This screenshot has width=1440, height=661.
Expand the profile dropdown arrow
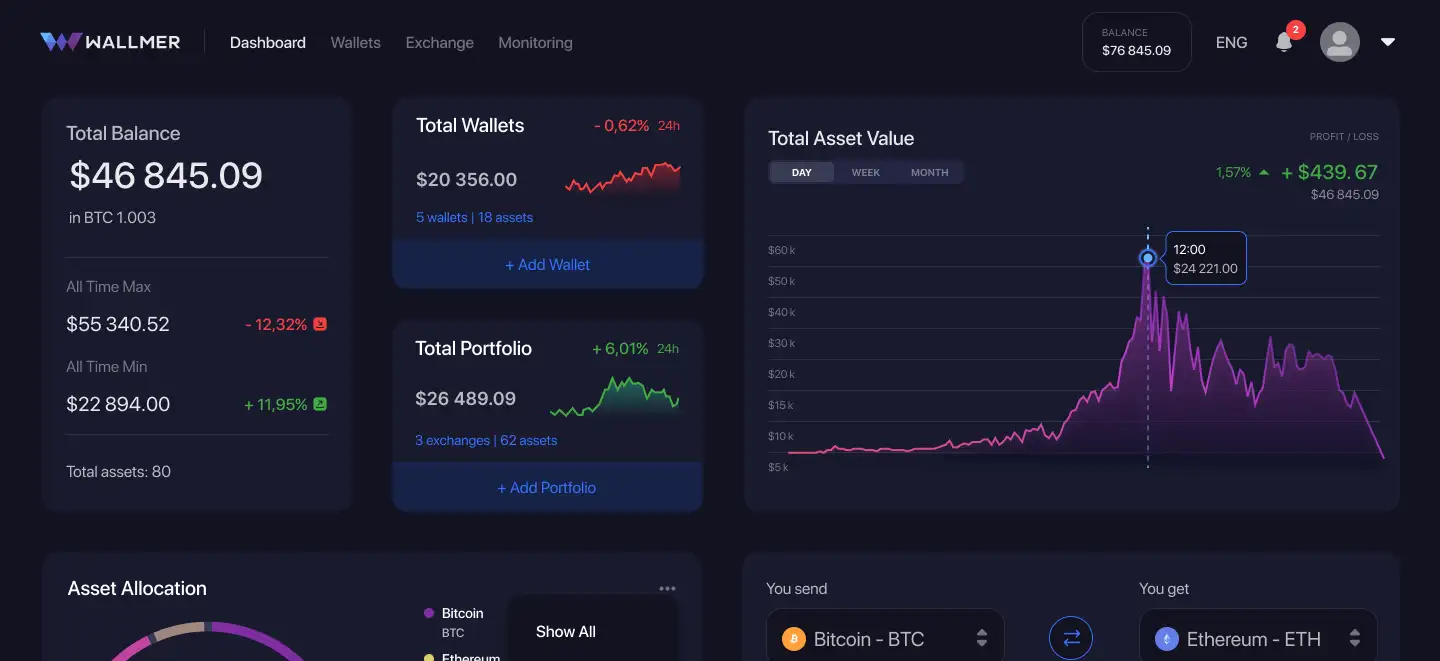1388,42
